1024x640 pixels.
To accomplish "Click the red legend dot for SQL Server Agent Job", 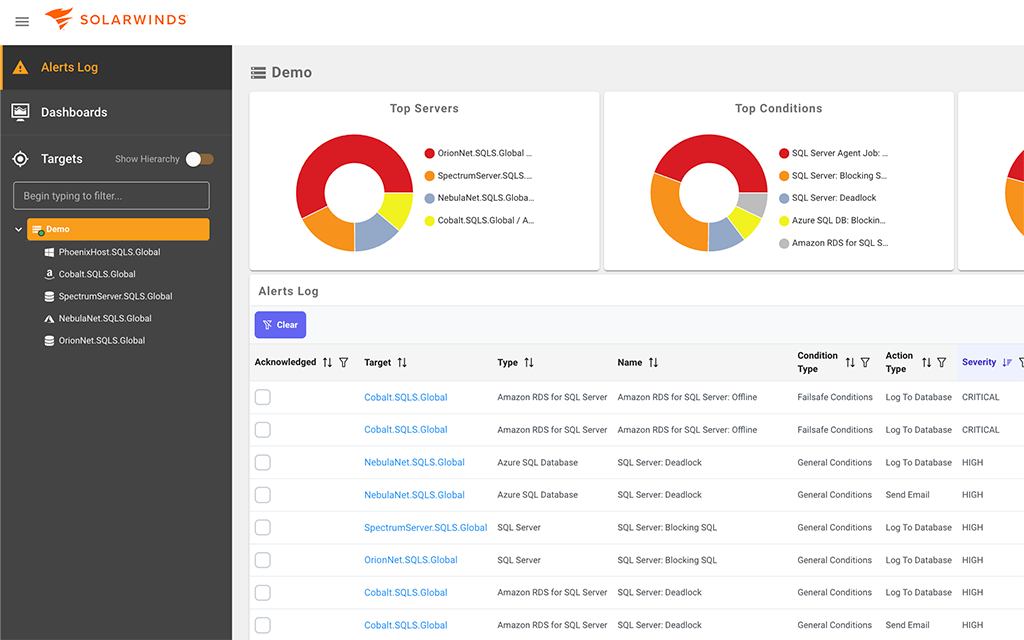I will pyautogui.click(x=782, y=153).
